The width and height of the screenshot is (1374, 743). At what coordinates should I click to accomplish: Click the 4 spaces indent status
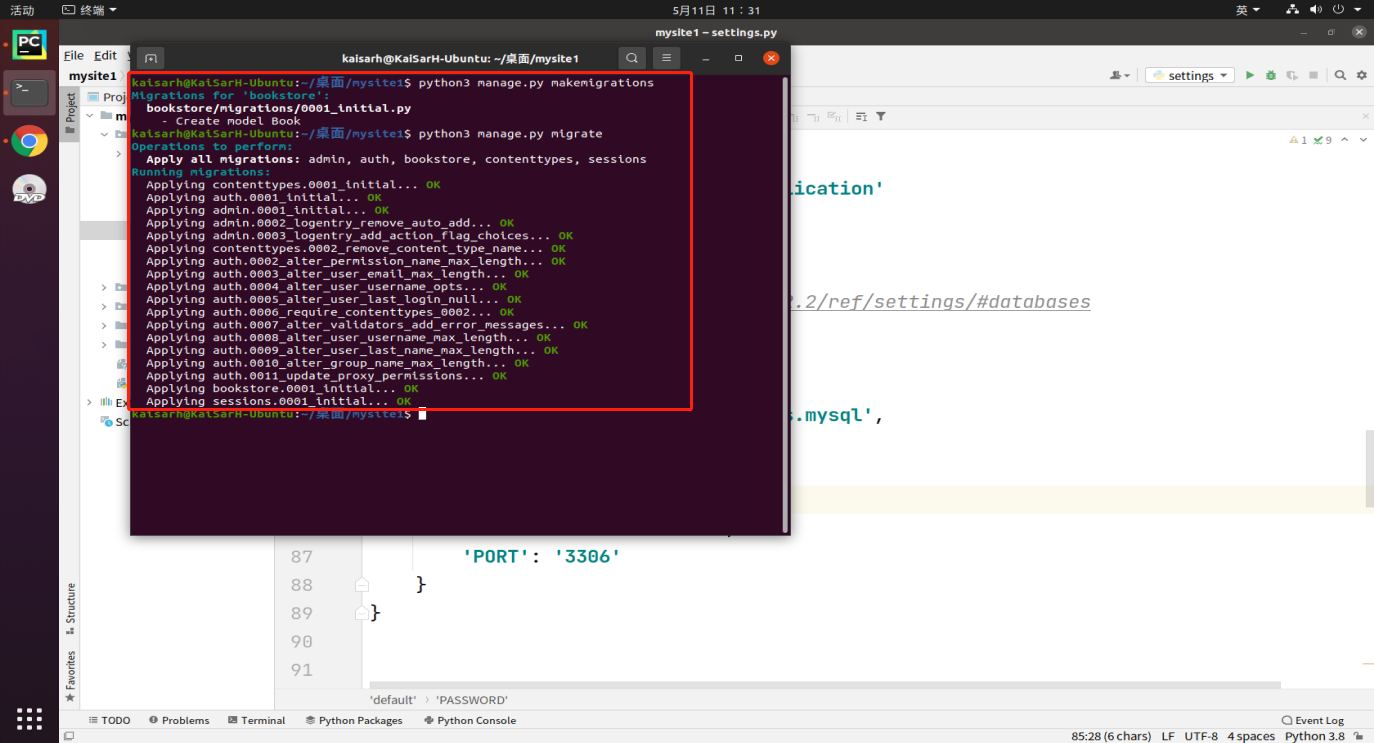pos(1251,736)
